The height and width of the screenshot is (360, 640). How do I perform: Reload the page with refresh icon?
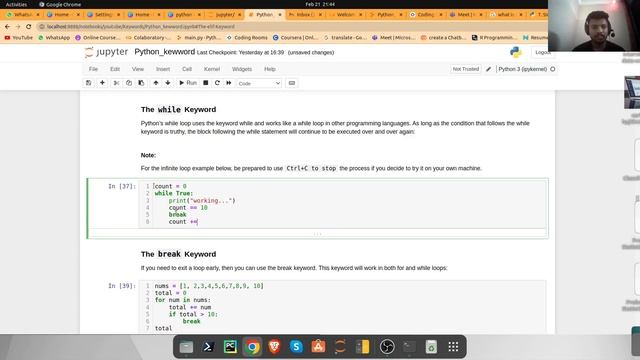coord(28,27)
